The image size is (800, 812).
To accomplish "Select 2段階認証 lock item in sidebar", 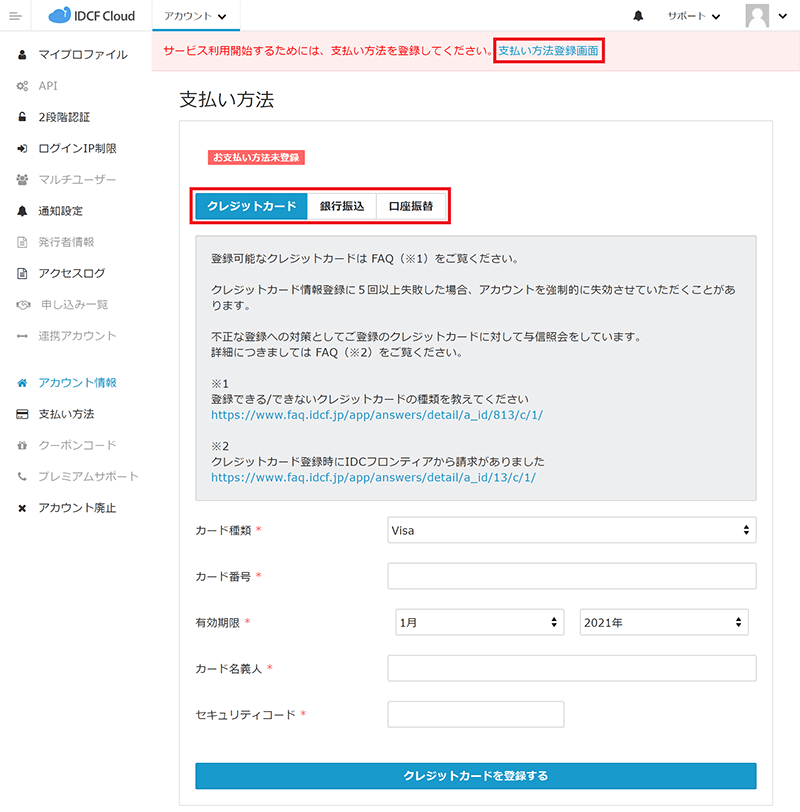I will pos(64,117).
